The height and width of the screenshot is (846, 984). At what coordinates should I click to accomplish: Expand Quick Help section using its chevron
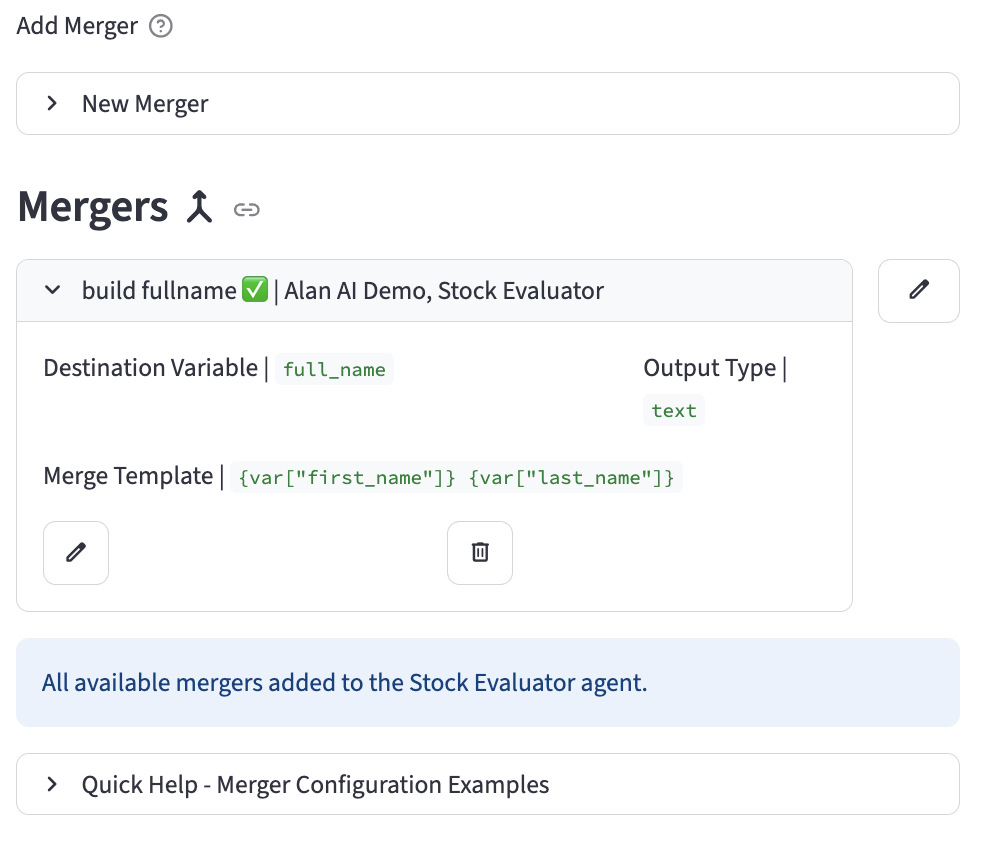[x=52, y=784]
